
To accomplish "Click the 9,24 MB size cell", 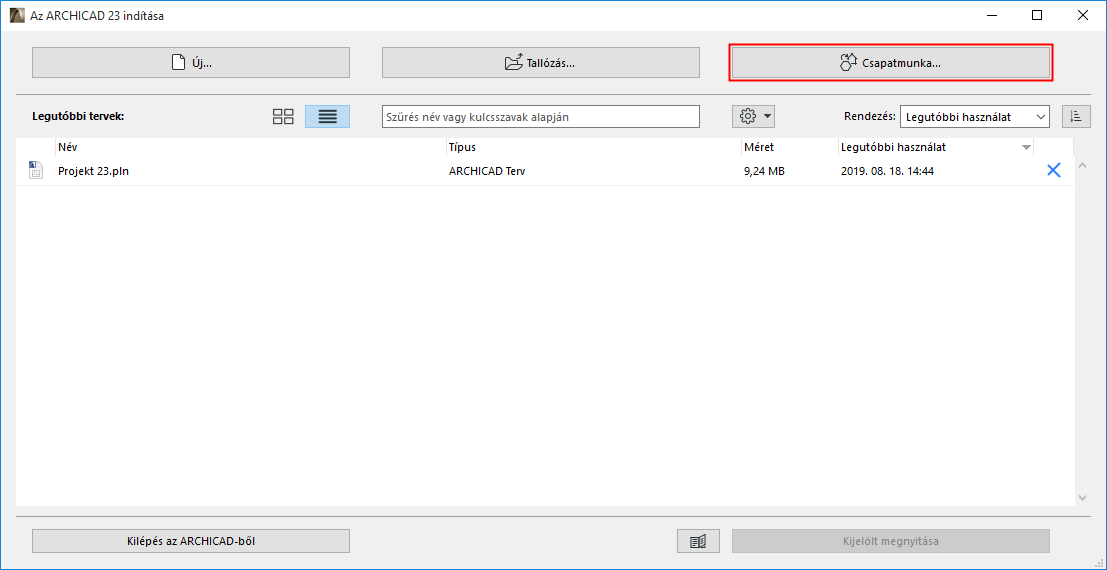I will 765,171.
